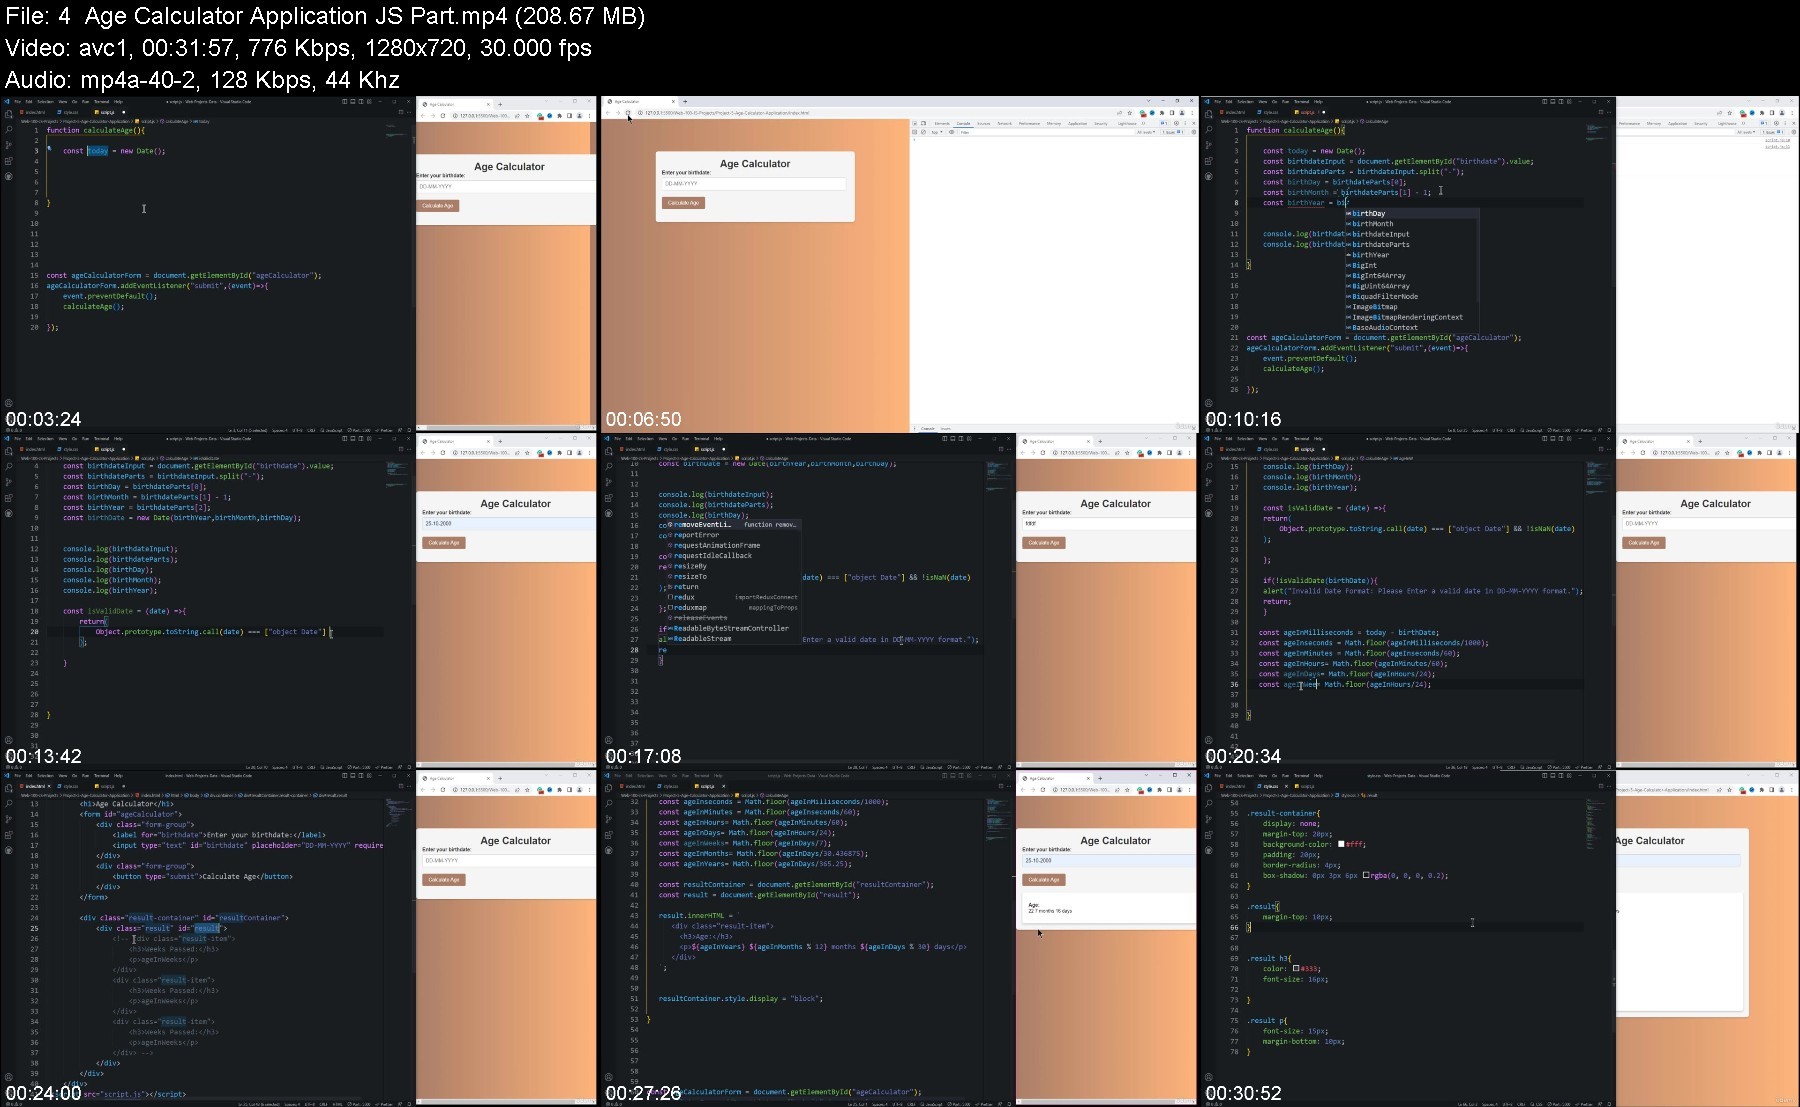Click Calculate Age button in the 00:13:42 frame
Screen dimensions: 1800x1107
coord(443,543)
